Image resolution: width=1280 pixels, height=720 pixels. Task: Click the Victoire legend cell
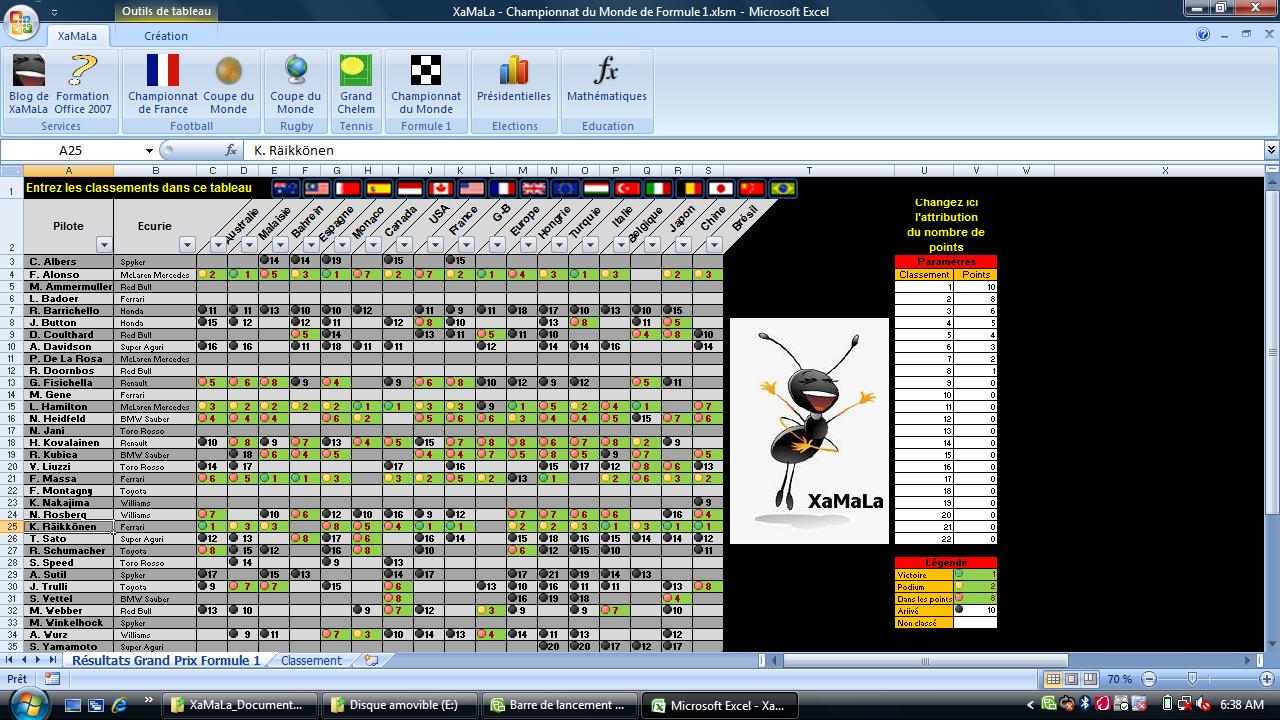(924, 575)
